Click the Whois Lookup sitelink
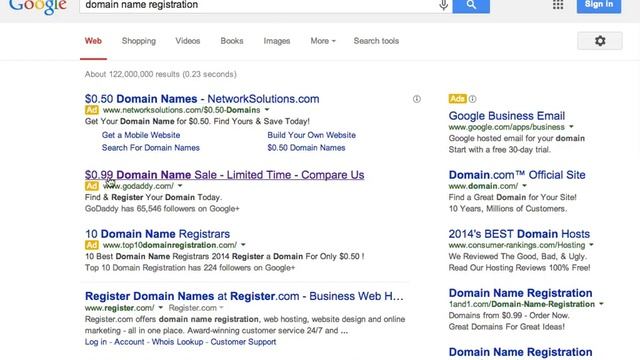 [177, 342]
